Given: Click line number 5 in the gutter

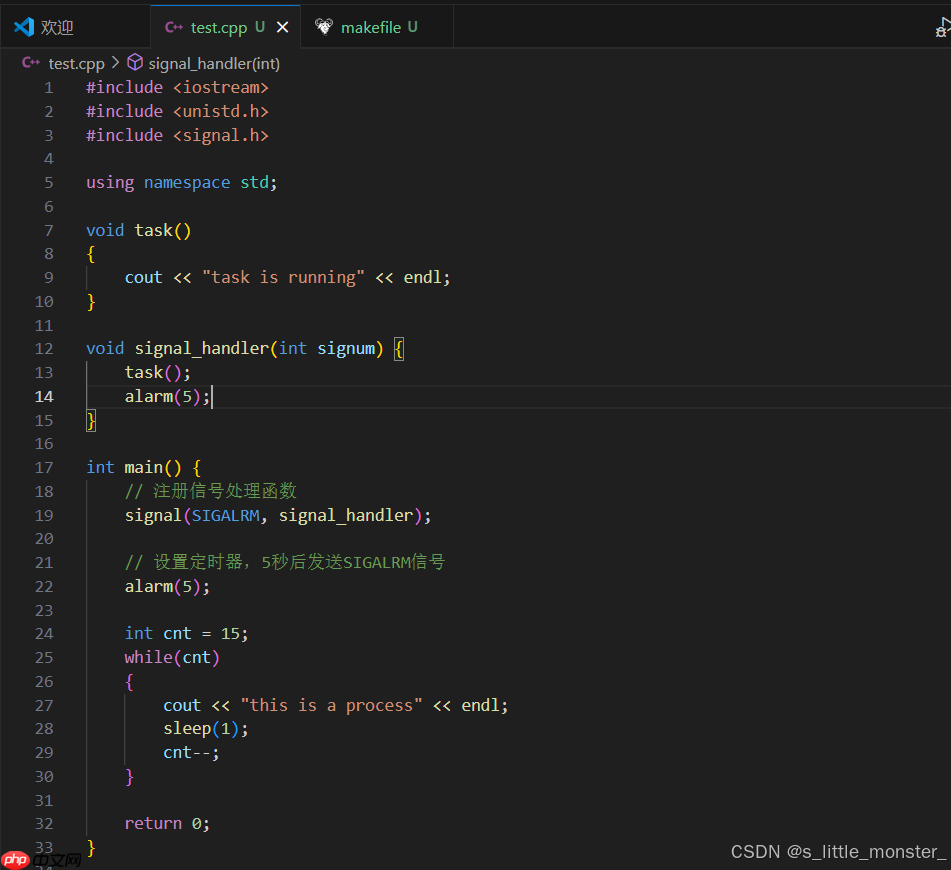Looking at the screenshot, I should pyautogui.click(x=49, y=183).
